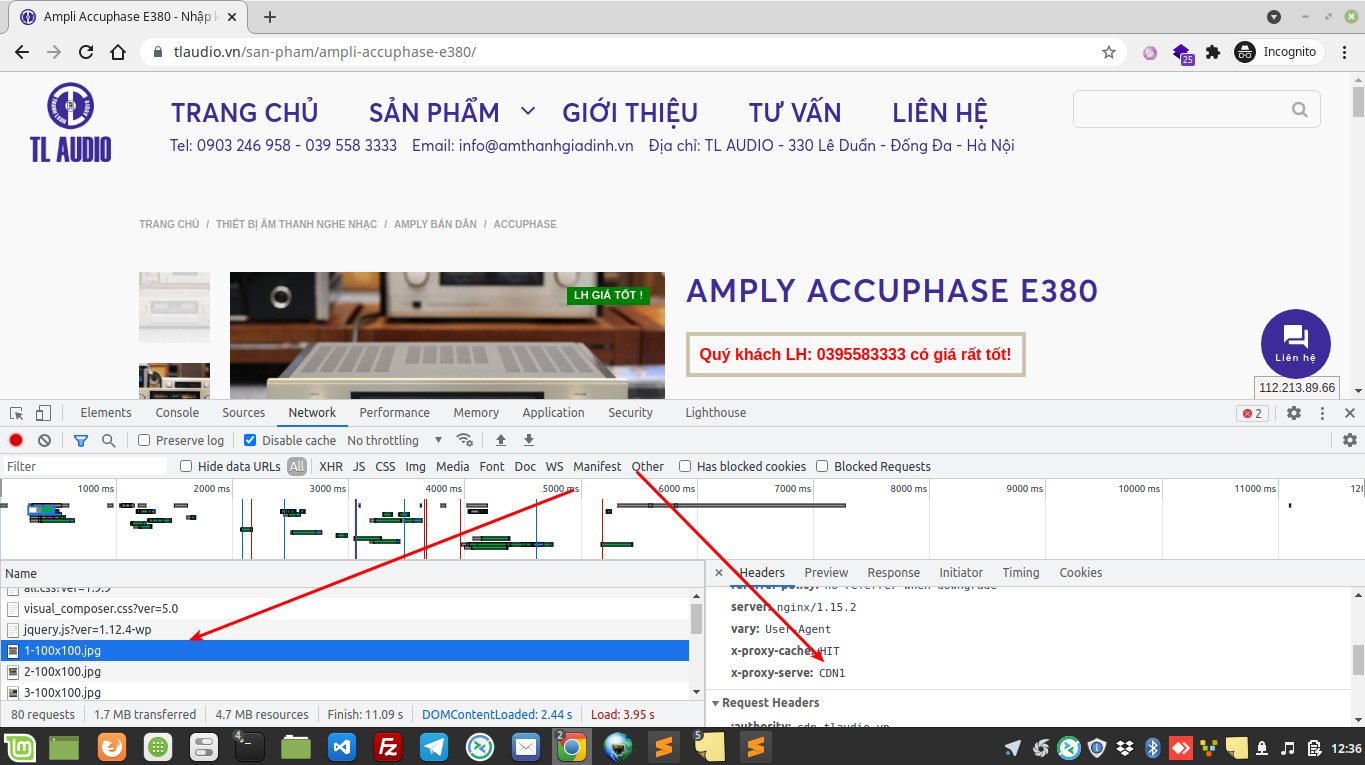Viewport: 1365px width, 765px height.
Task: Open terminal from the taskbar
Action: tap(248, 746)
